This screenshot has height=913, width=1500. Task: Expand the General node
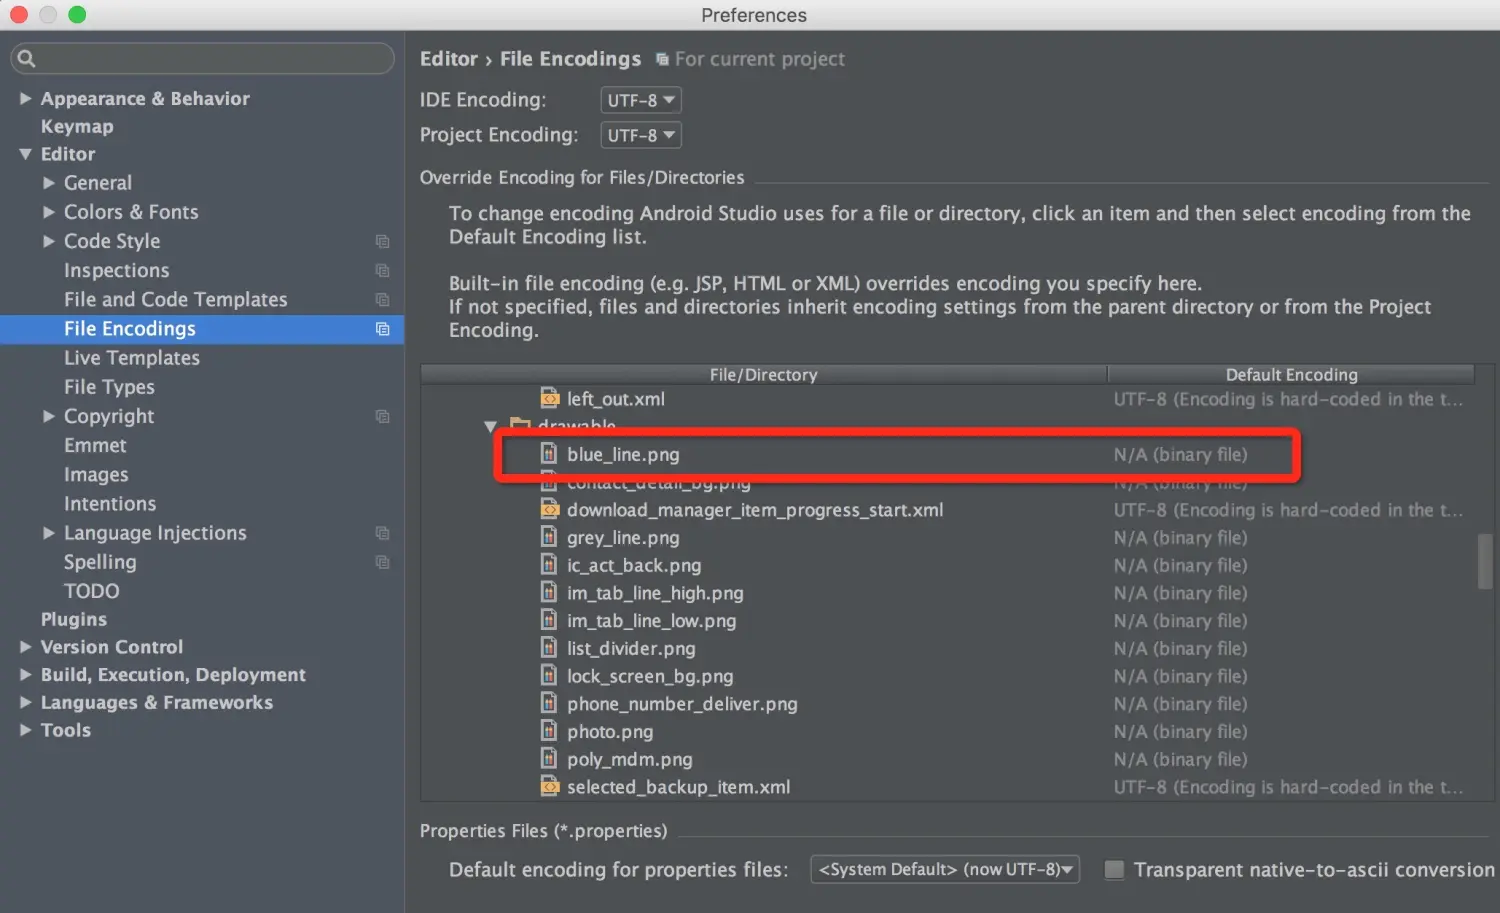click(49, 183)
